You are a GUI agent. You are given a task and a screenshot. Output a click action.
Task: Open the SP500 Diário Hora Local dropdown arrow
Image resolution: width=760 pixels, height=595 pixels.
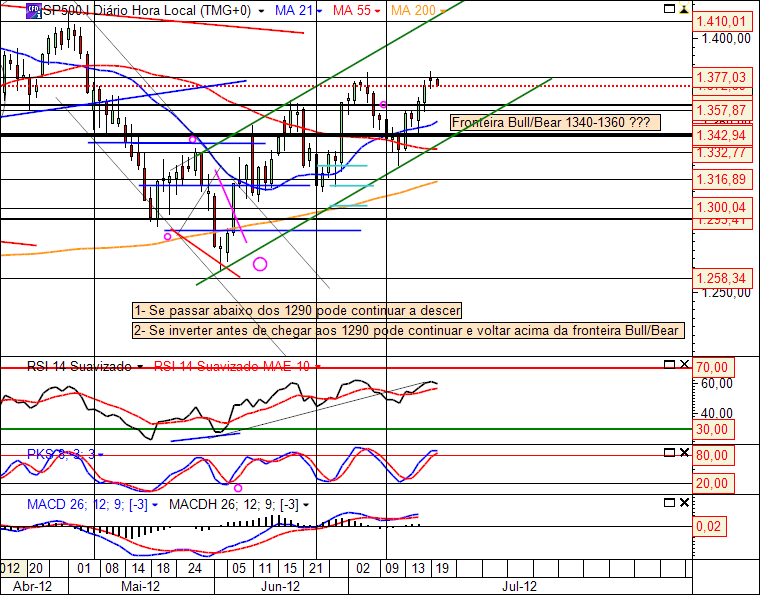(x=262, y=11)
